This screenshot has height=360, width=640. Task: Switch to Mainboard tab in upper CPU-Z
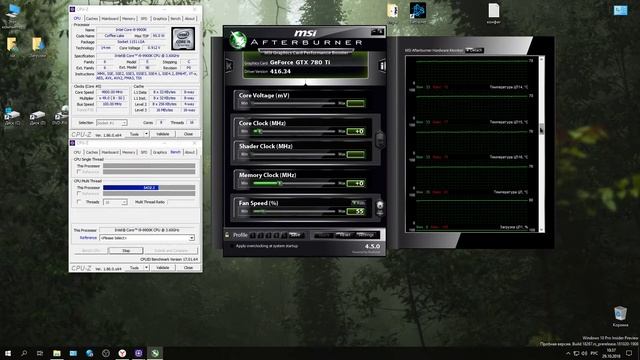pyautogui.click(x=110, y=19)
